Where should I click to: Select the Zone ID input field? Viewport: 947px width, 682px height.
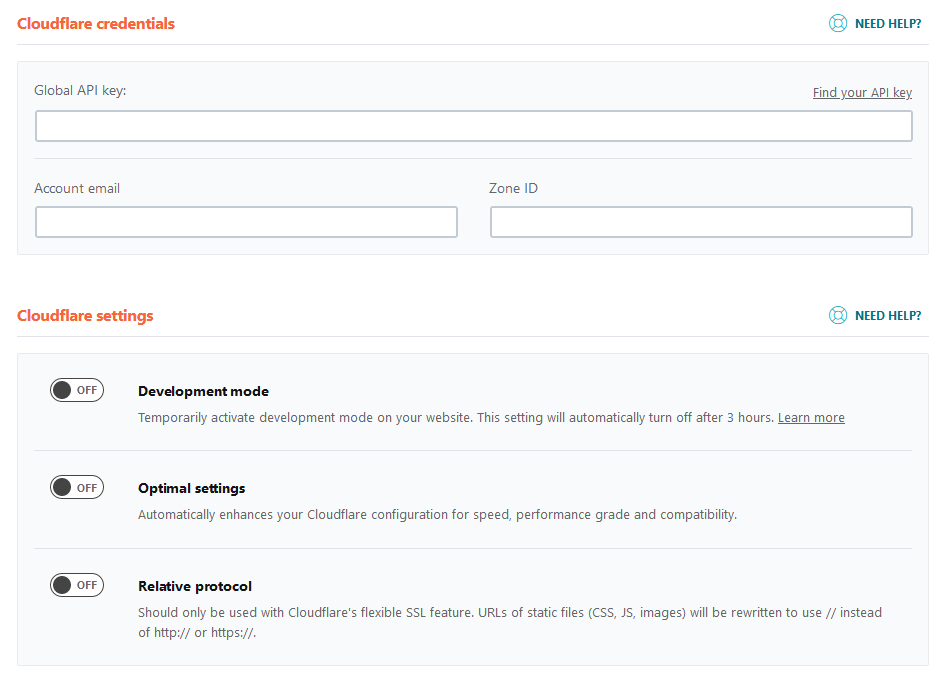point(700,221)
